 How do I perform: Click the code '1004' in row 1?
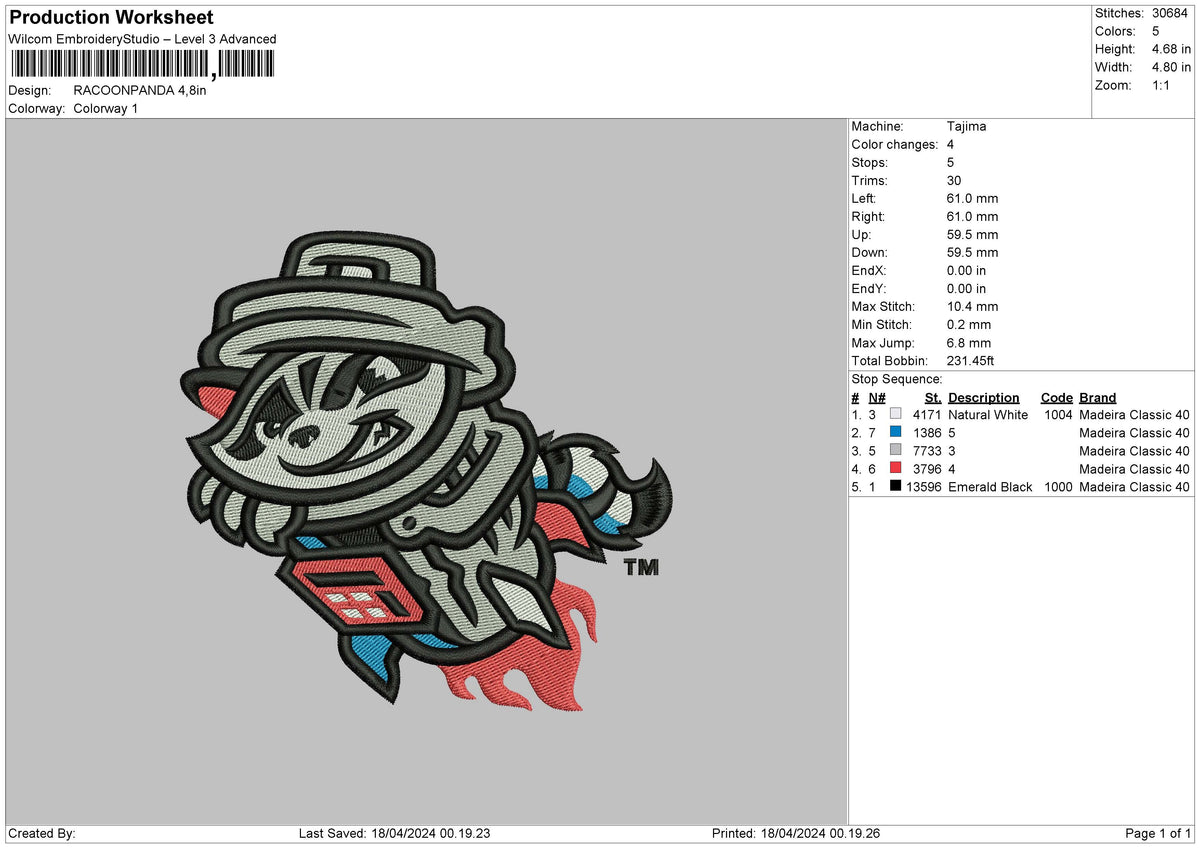[x=1058, y=414]
